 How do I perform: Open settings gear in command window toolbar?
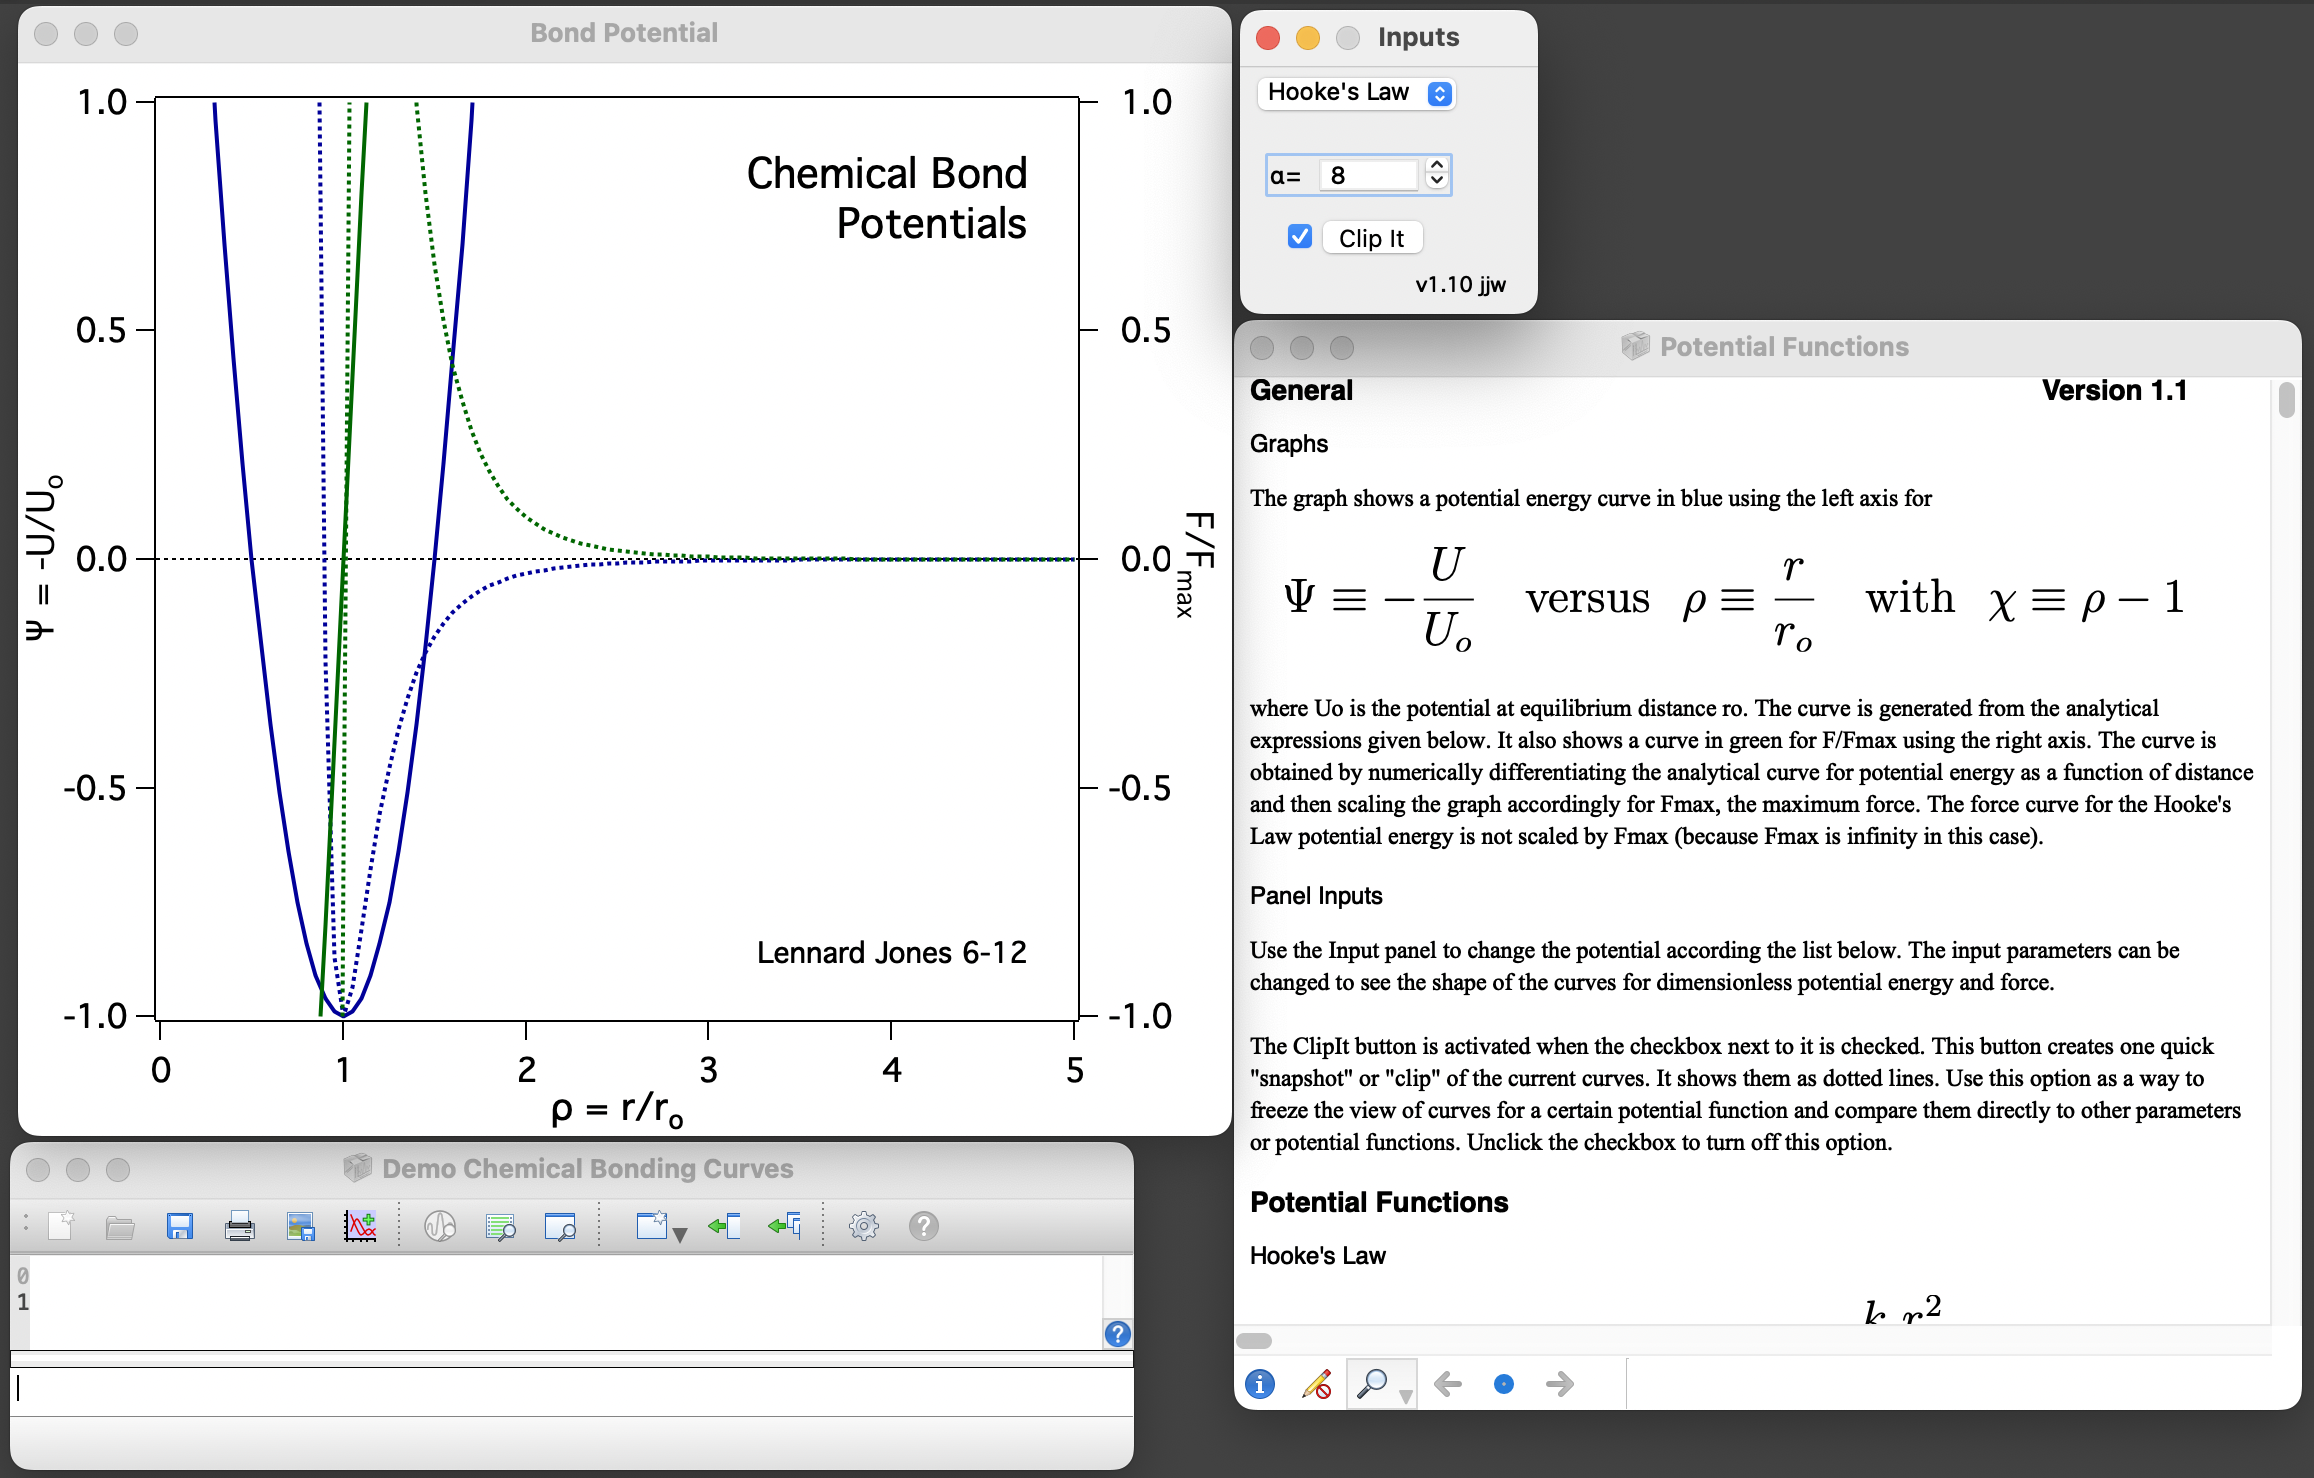pos(864,1226)
